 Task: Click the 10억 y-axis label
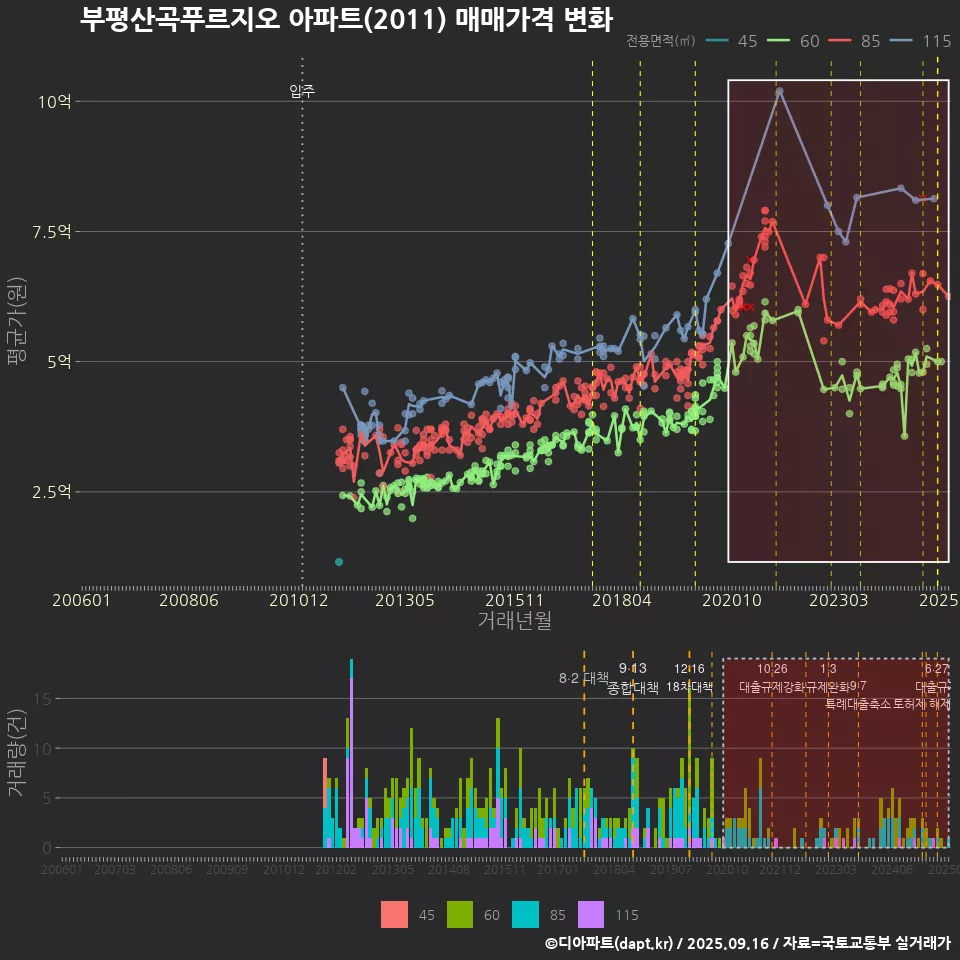(54, 102)
